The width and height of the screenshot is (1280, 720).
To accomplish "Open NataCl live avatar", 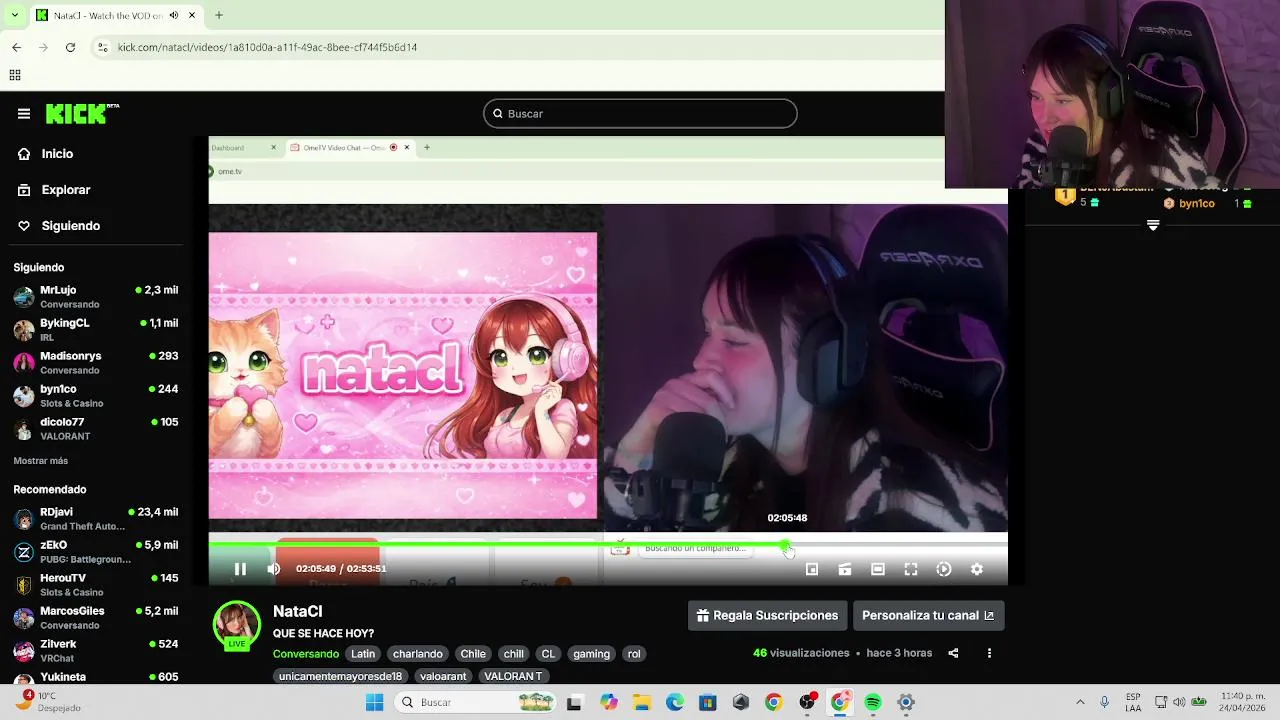I will tap(237, 626).
